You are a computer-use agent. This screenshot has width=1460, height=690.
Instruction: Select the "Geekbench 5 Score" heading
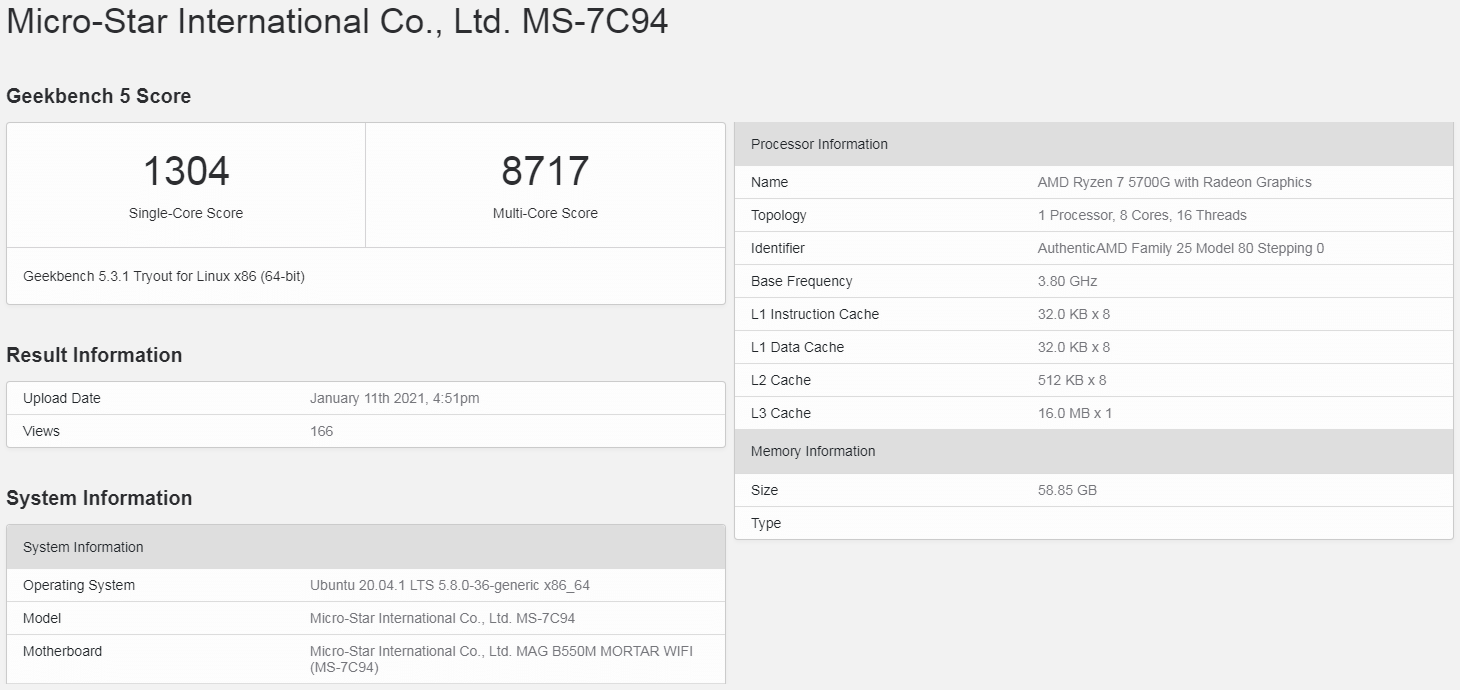pos(98,96)
